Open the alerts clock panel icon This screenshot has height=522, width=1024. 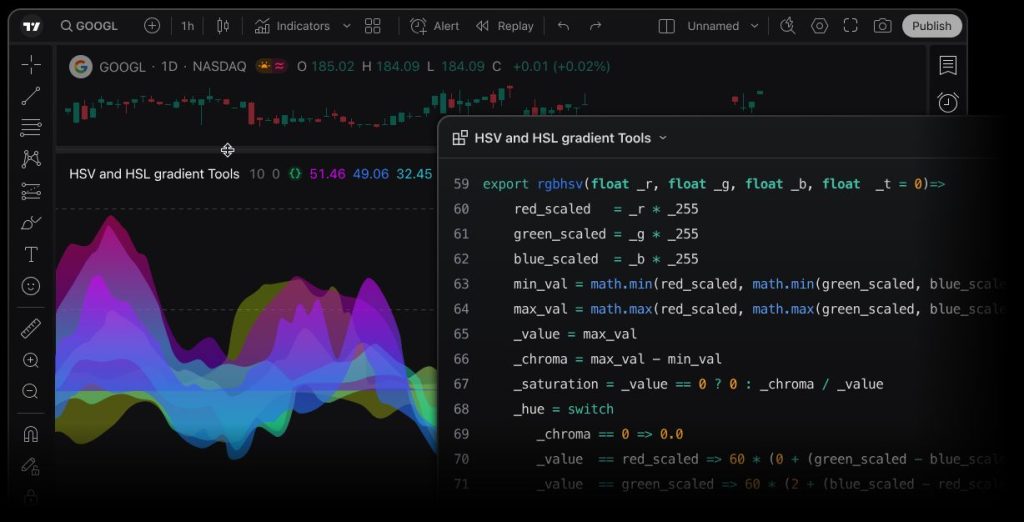coord(947,102)
